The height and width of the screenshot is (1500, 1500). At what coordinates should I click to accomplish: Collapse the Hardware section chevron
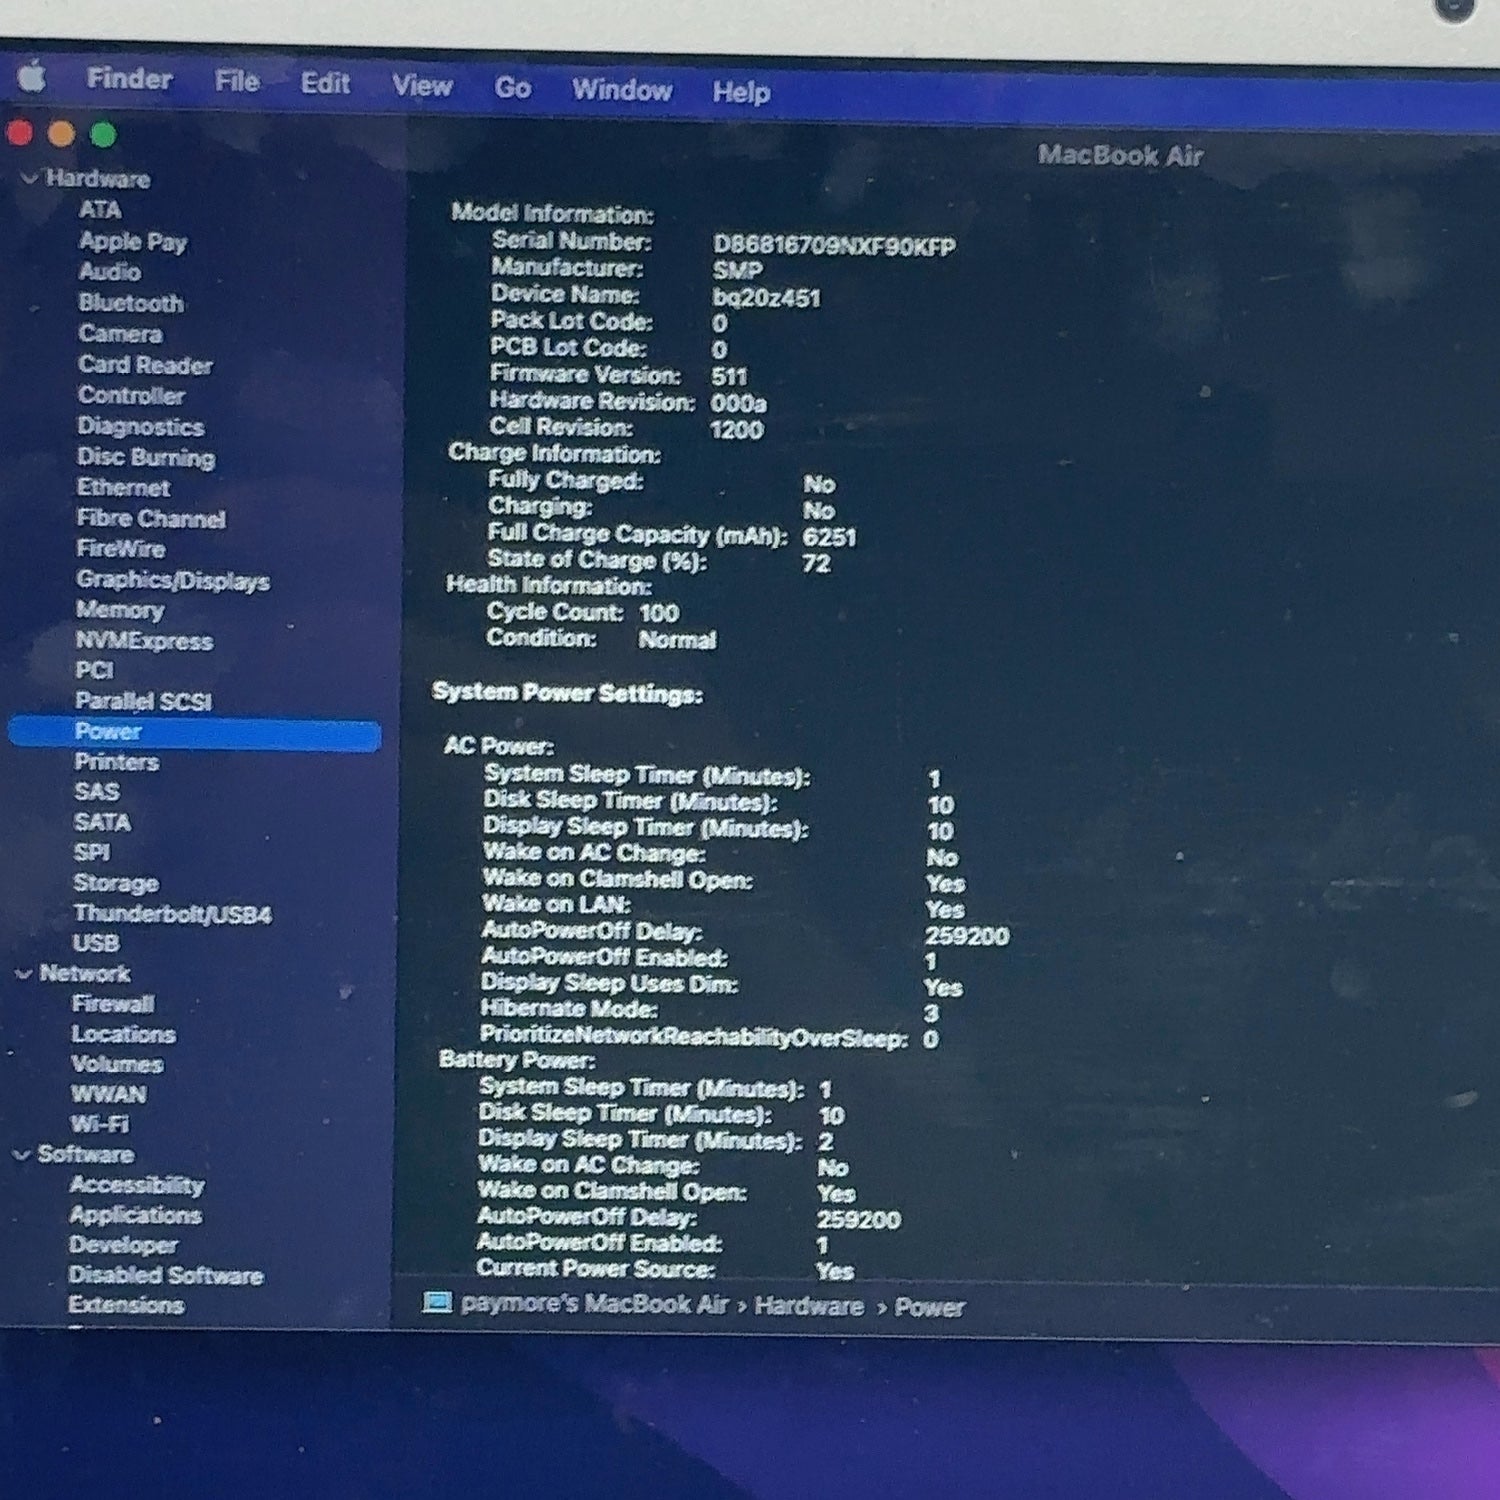pyautogui.click(x=29, y=179)
